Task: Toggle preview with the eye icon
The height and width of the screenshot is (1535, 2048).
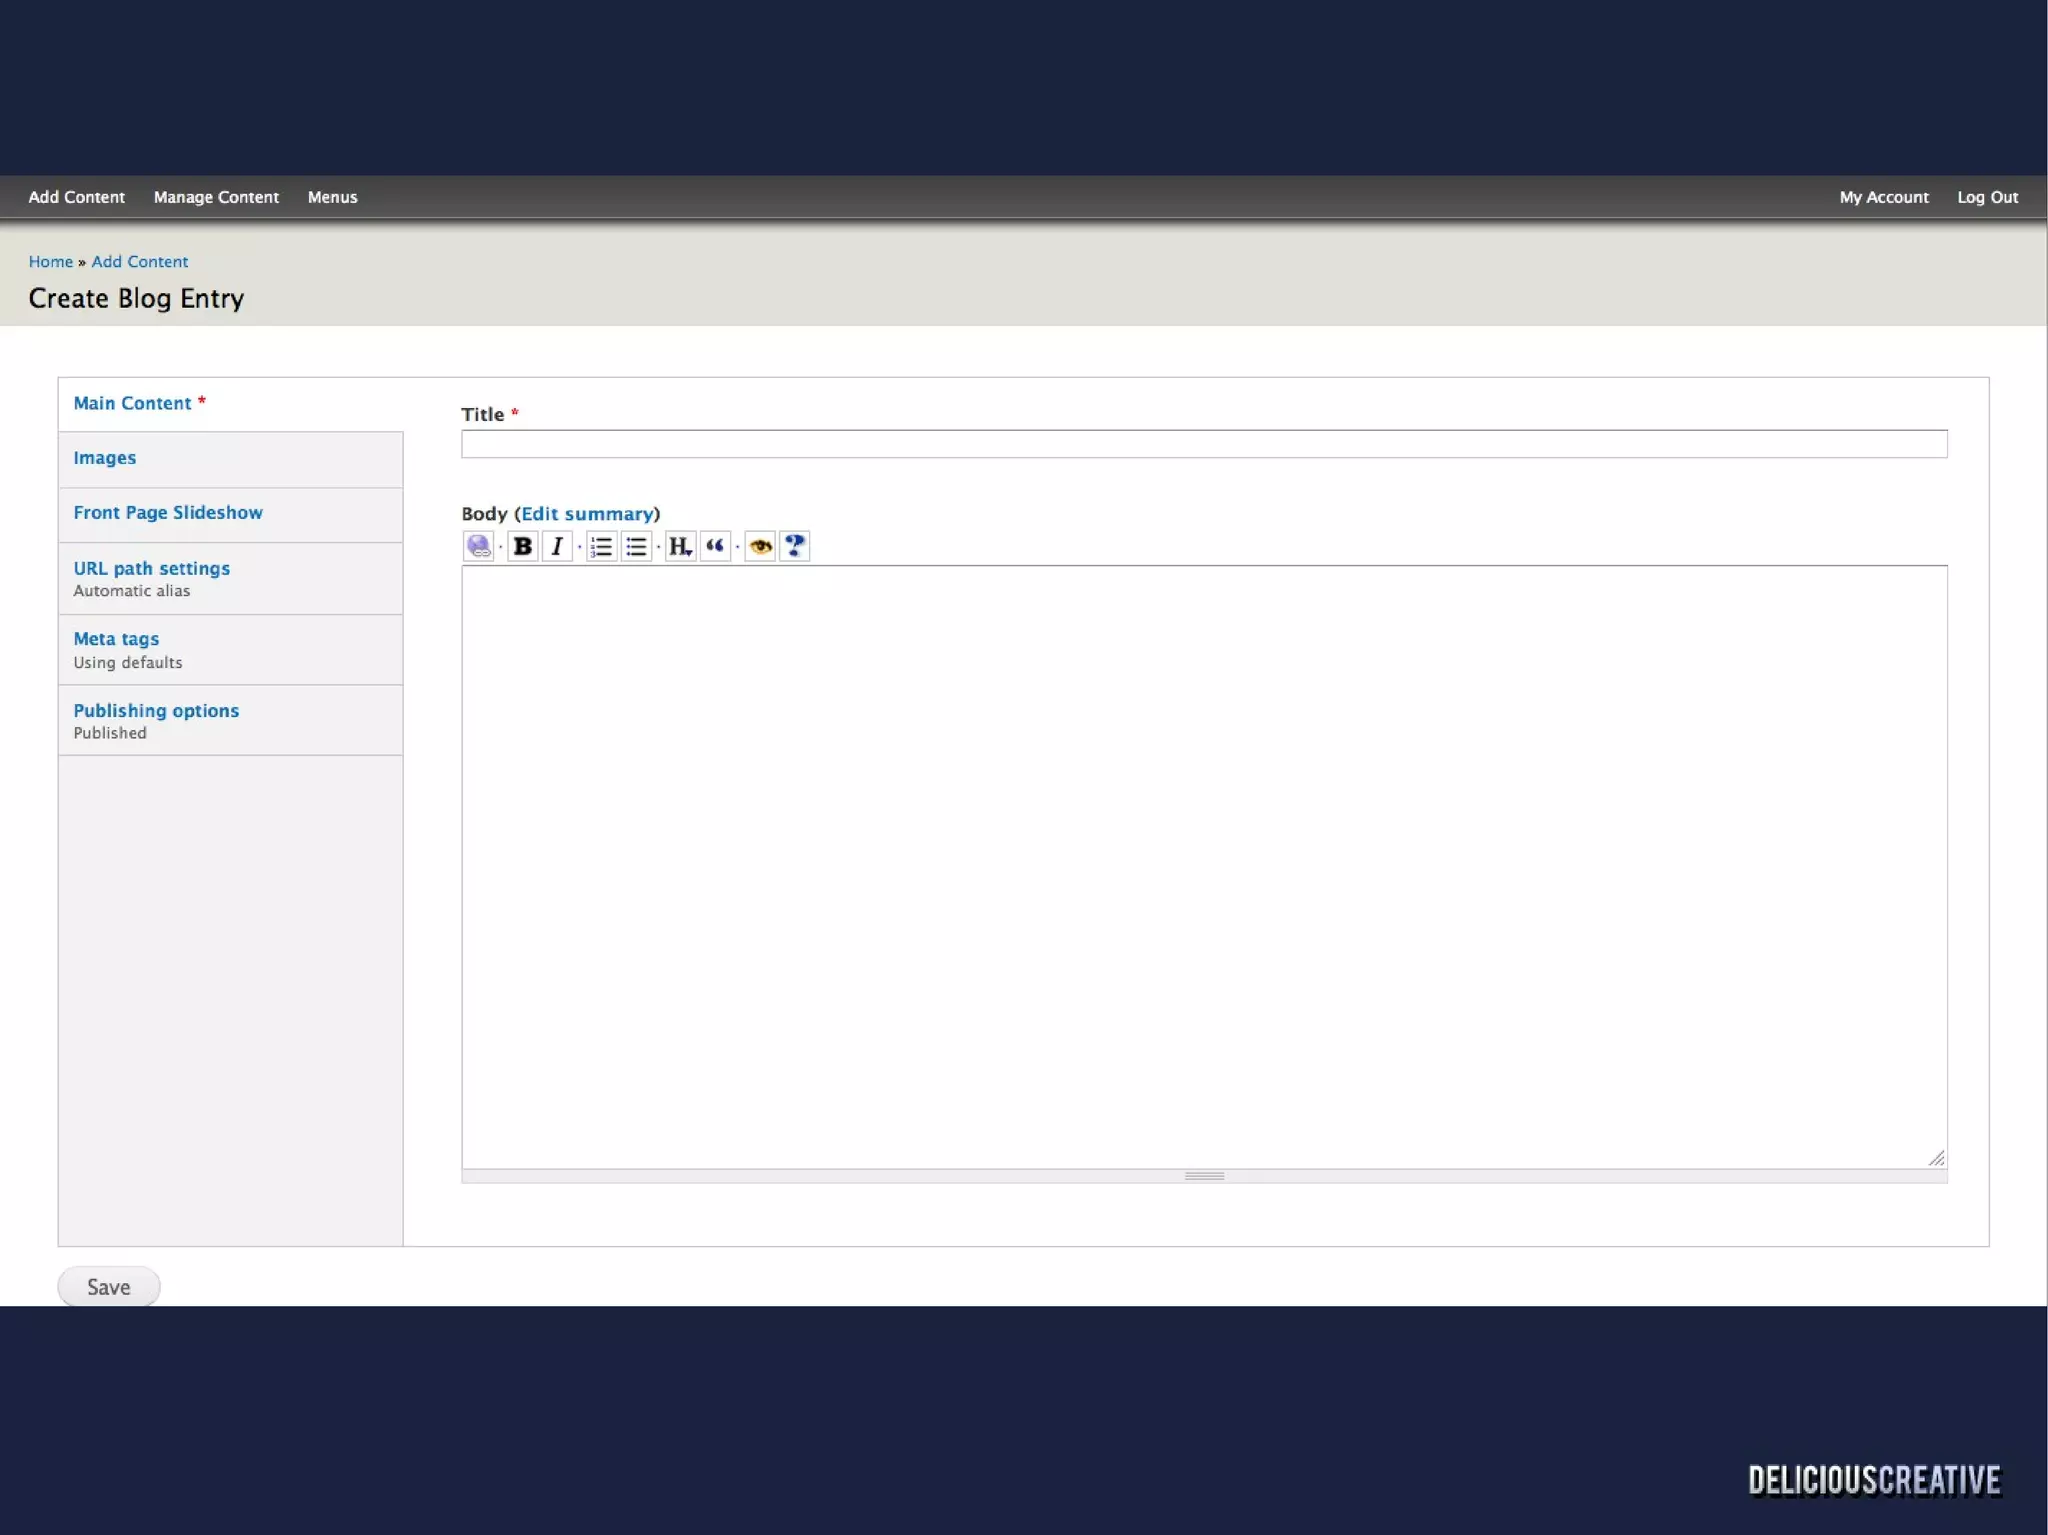Action: coord(760,546)
